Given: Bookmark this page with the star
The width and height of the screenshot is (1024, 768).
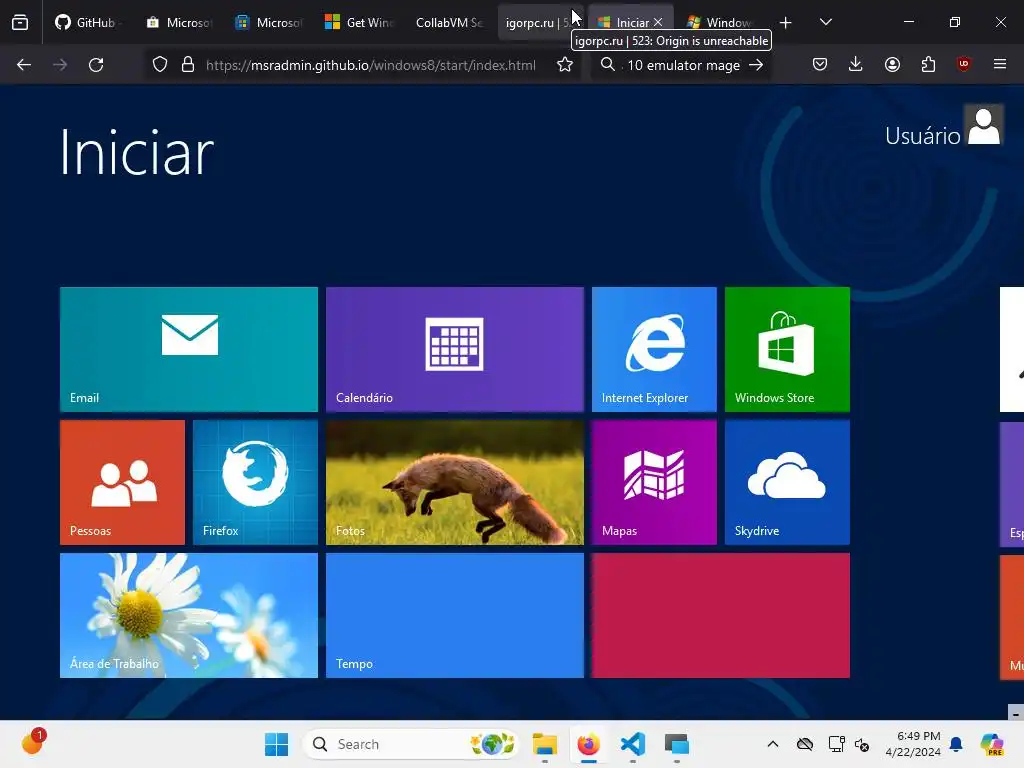Looking at the screenshot, I should [x=565, y=65].
